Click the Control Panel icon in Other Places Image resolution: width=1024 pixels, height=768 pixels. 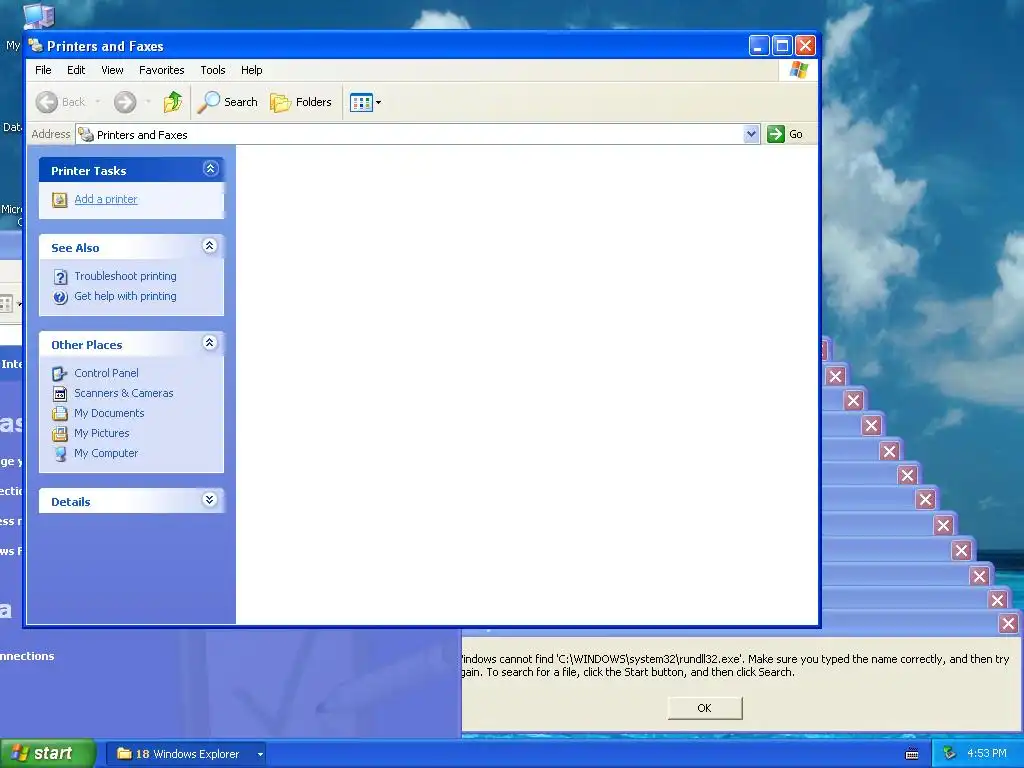click(x=60, y=374)
